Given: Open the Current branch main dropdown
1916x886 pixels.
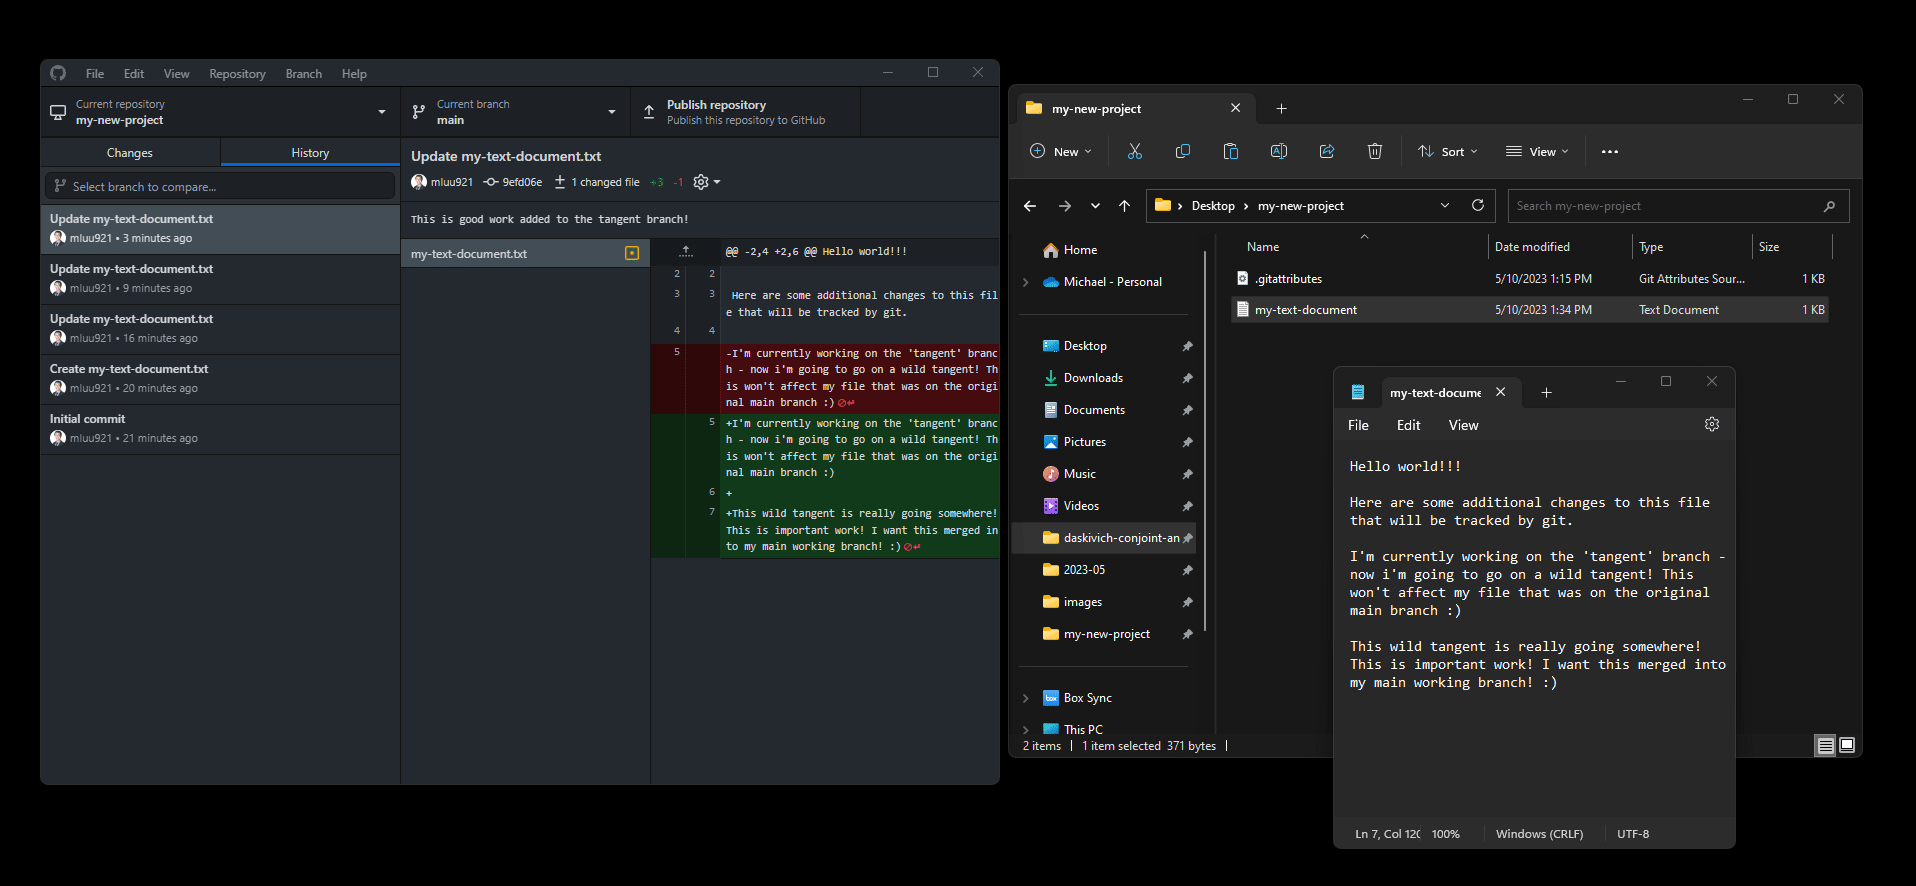Looking at the screenshot, I should tap(515, 112).
